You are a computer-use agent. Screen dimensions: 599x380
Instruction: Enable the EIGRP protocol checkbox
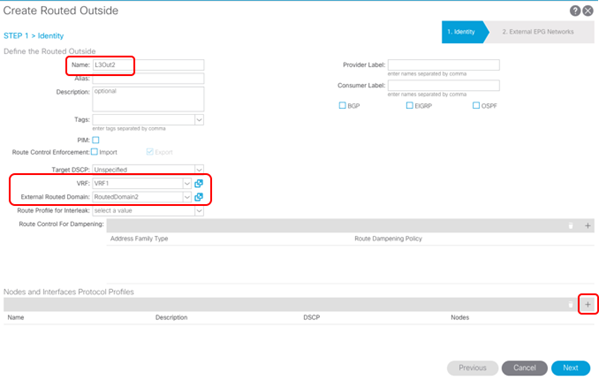(x=410, y=105)
